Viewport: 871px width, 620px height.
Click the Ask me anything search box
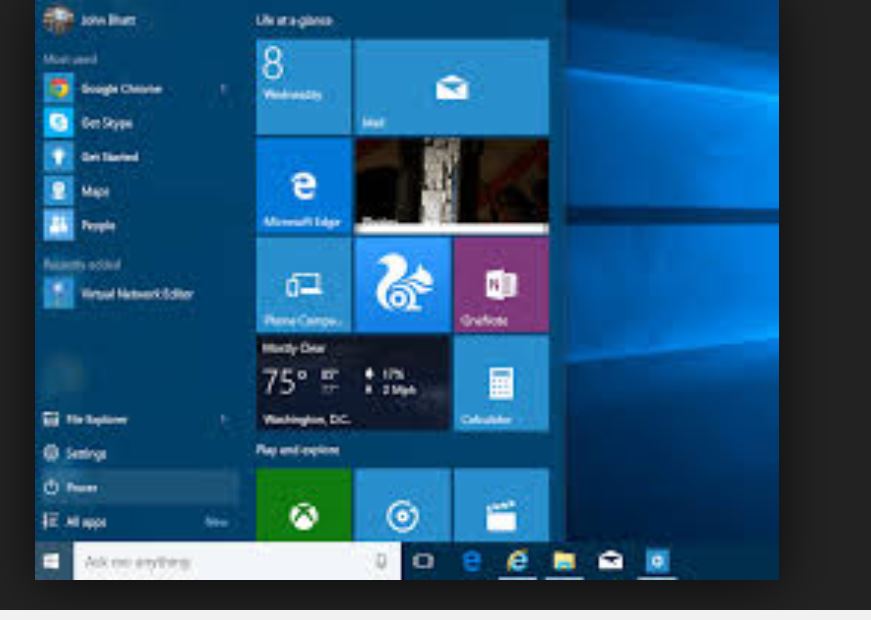pyautogui.click(x=220, y=562)
